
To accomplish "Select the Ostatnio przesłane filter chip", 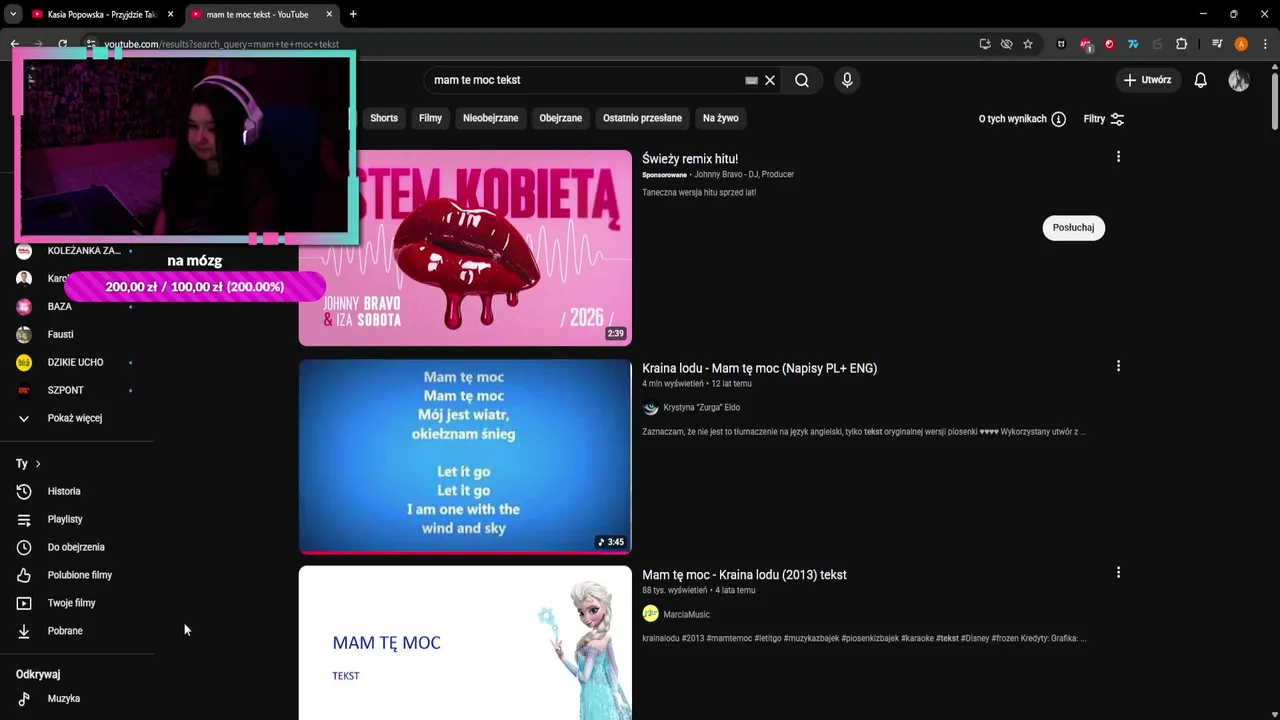I will coord(642,118).
